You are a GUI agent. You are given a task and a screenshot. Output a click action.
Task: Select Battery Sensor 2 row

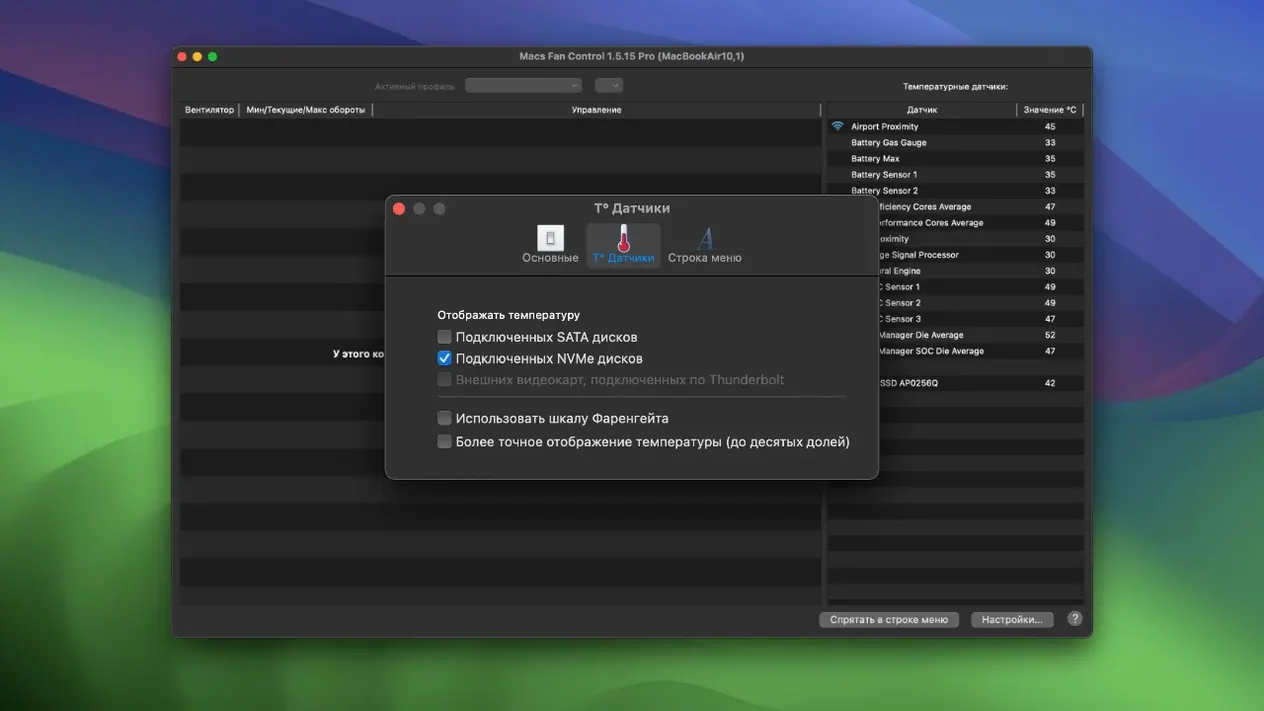956,190
